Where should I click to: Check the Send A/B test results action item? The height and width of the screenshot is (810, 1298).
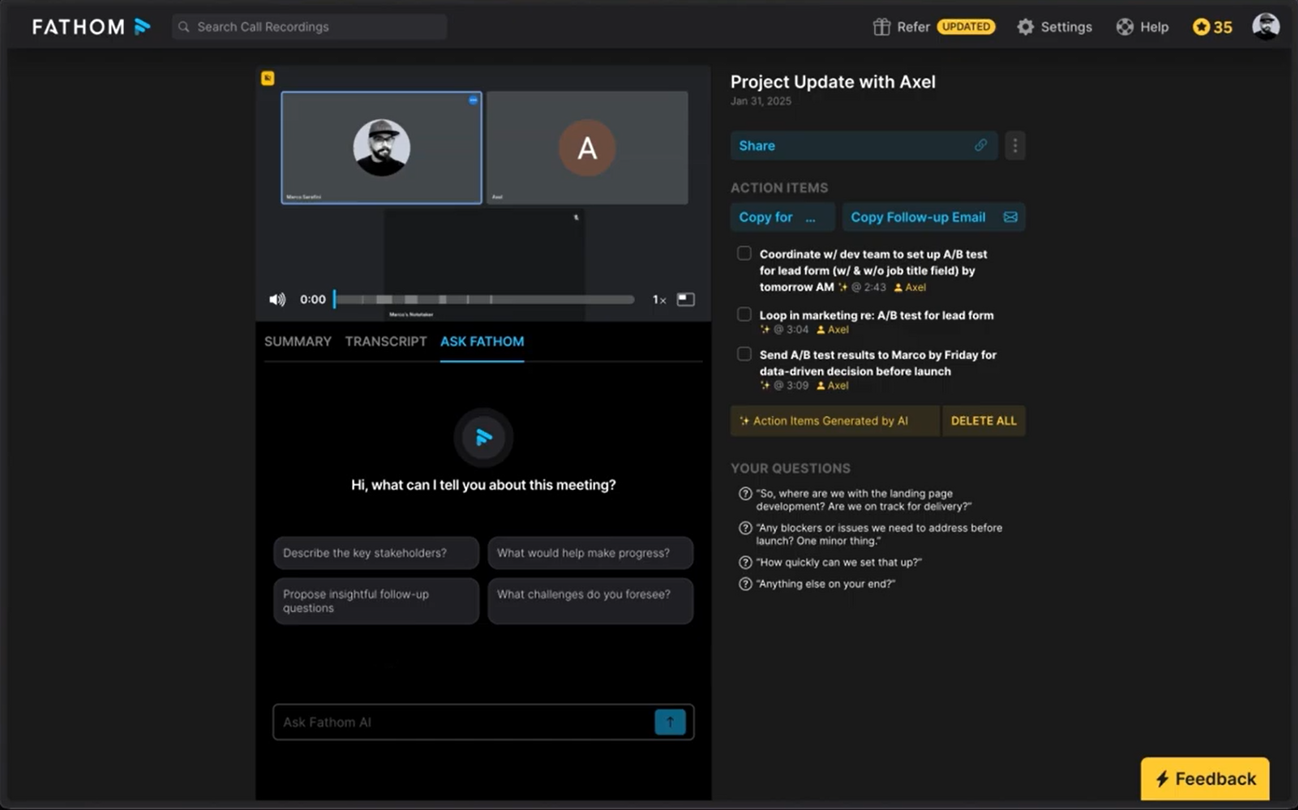coord(744,354)
